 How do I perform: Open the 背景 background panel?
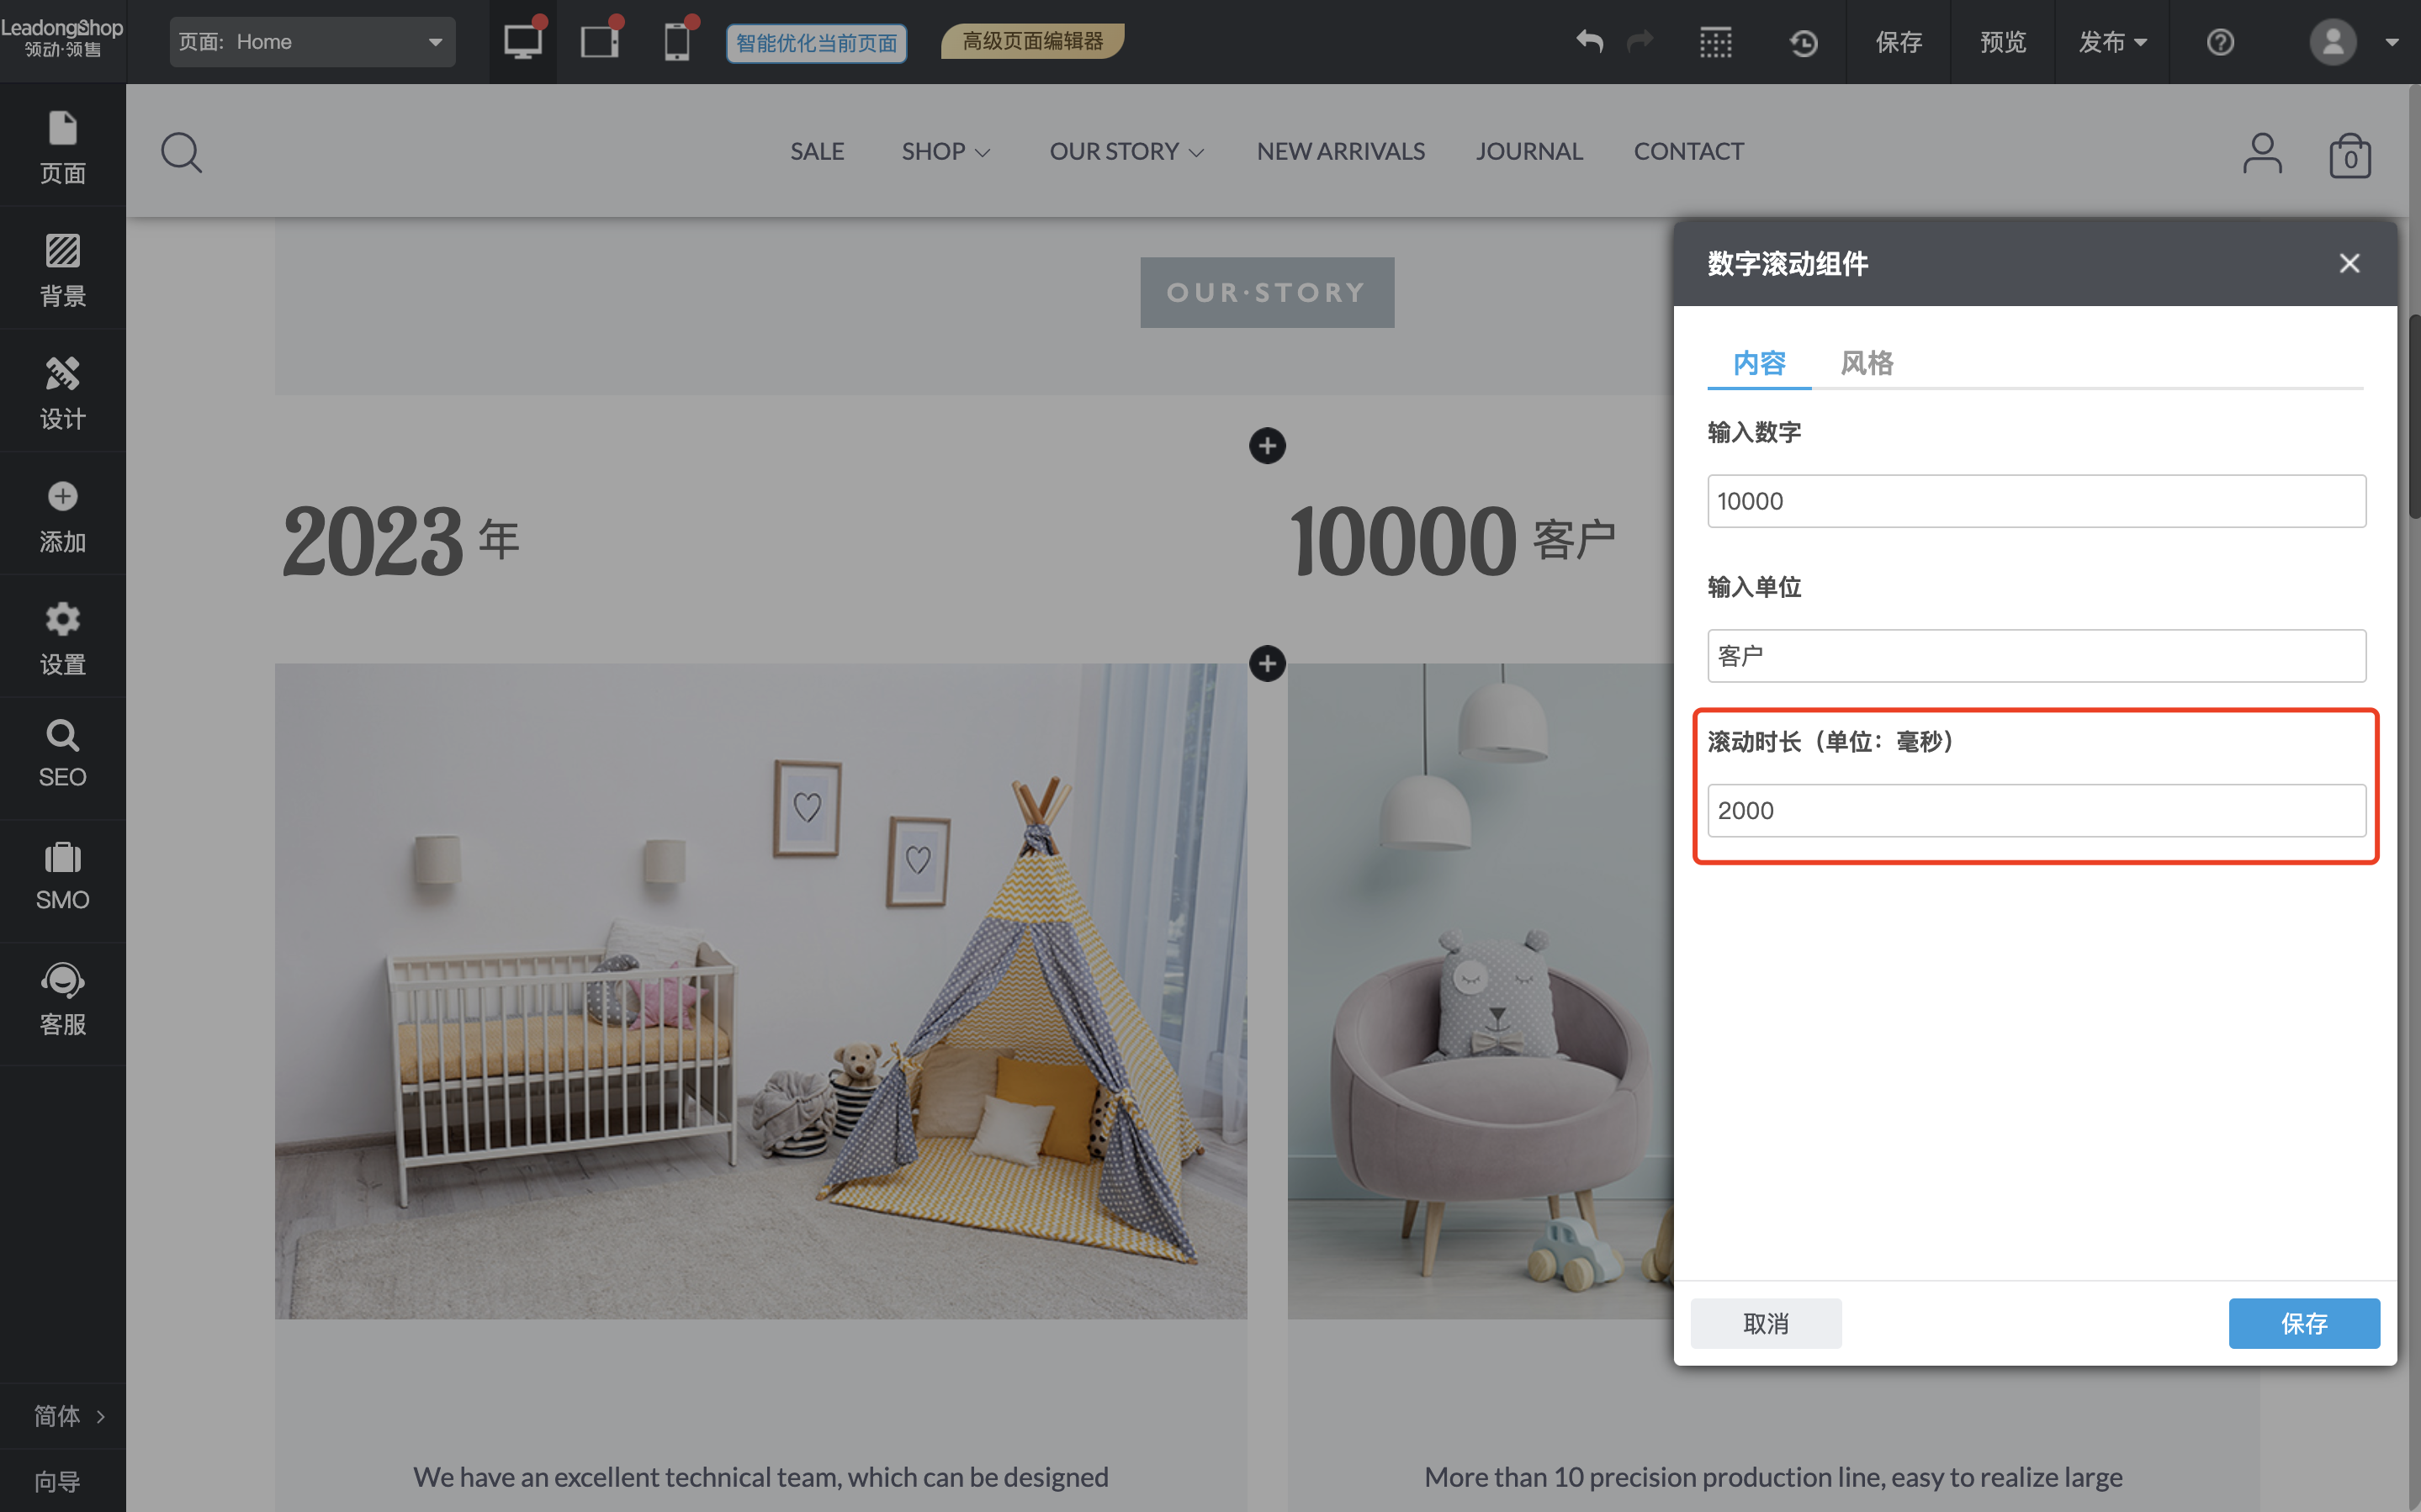62,269
